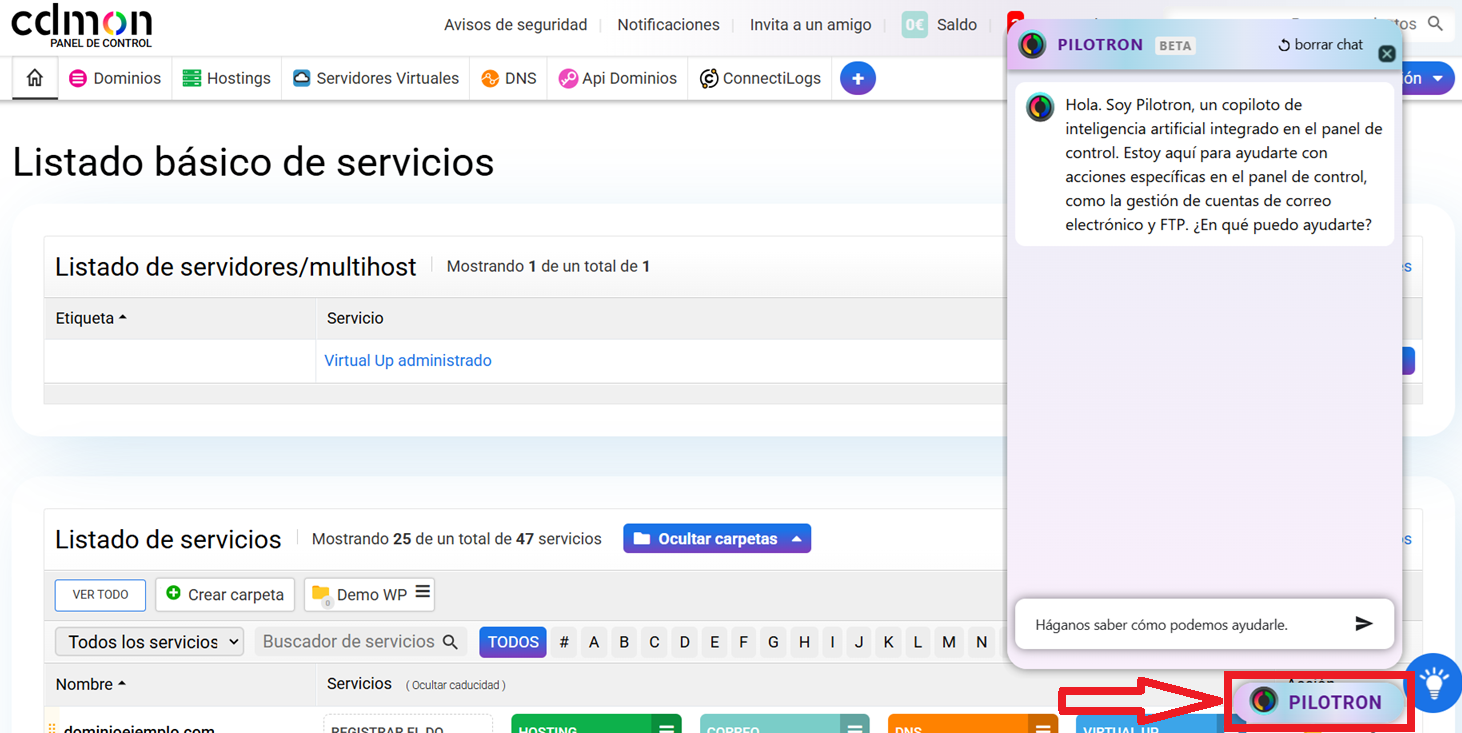Open HOSTING service hamburger menu
The height and width of the screenshot is (733, 1462).
tap(666, 726)
